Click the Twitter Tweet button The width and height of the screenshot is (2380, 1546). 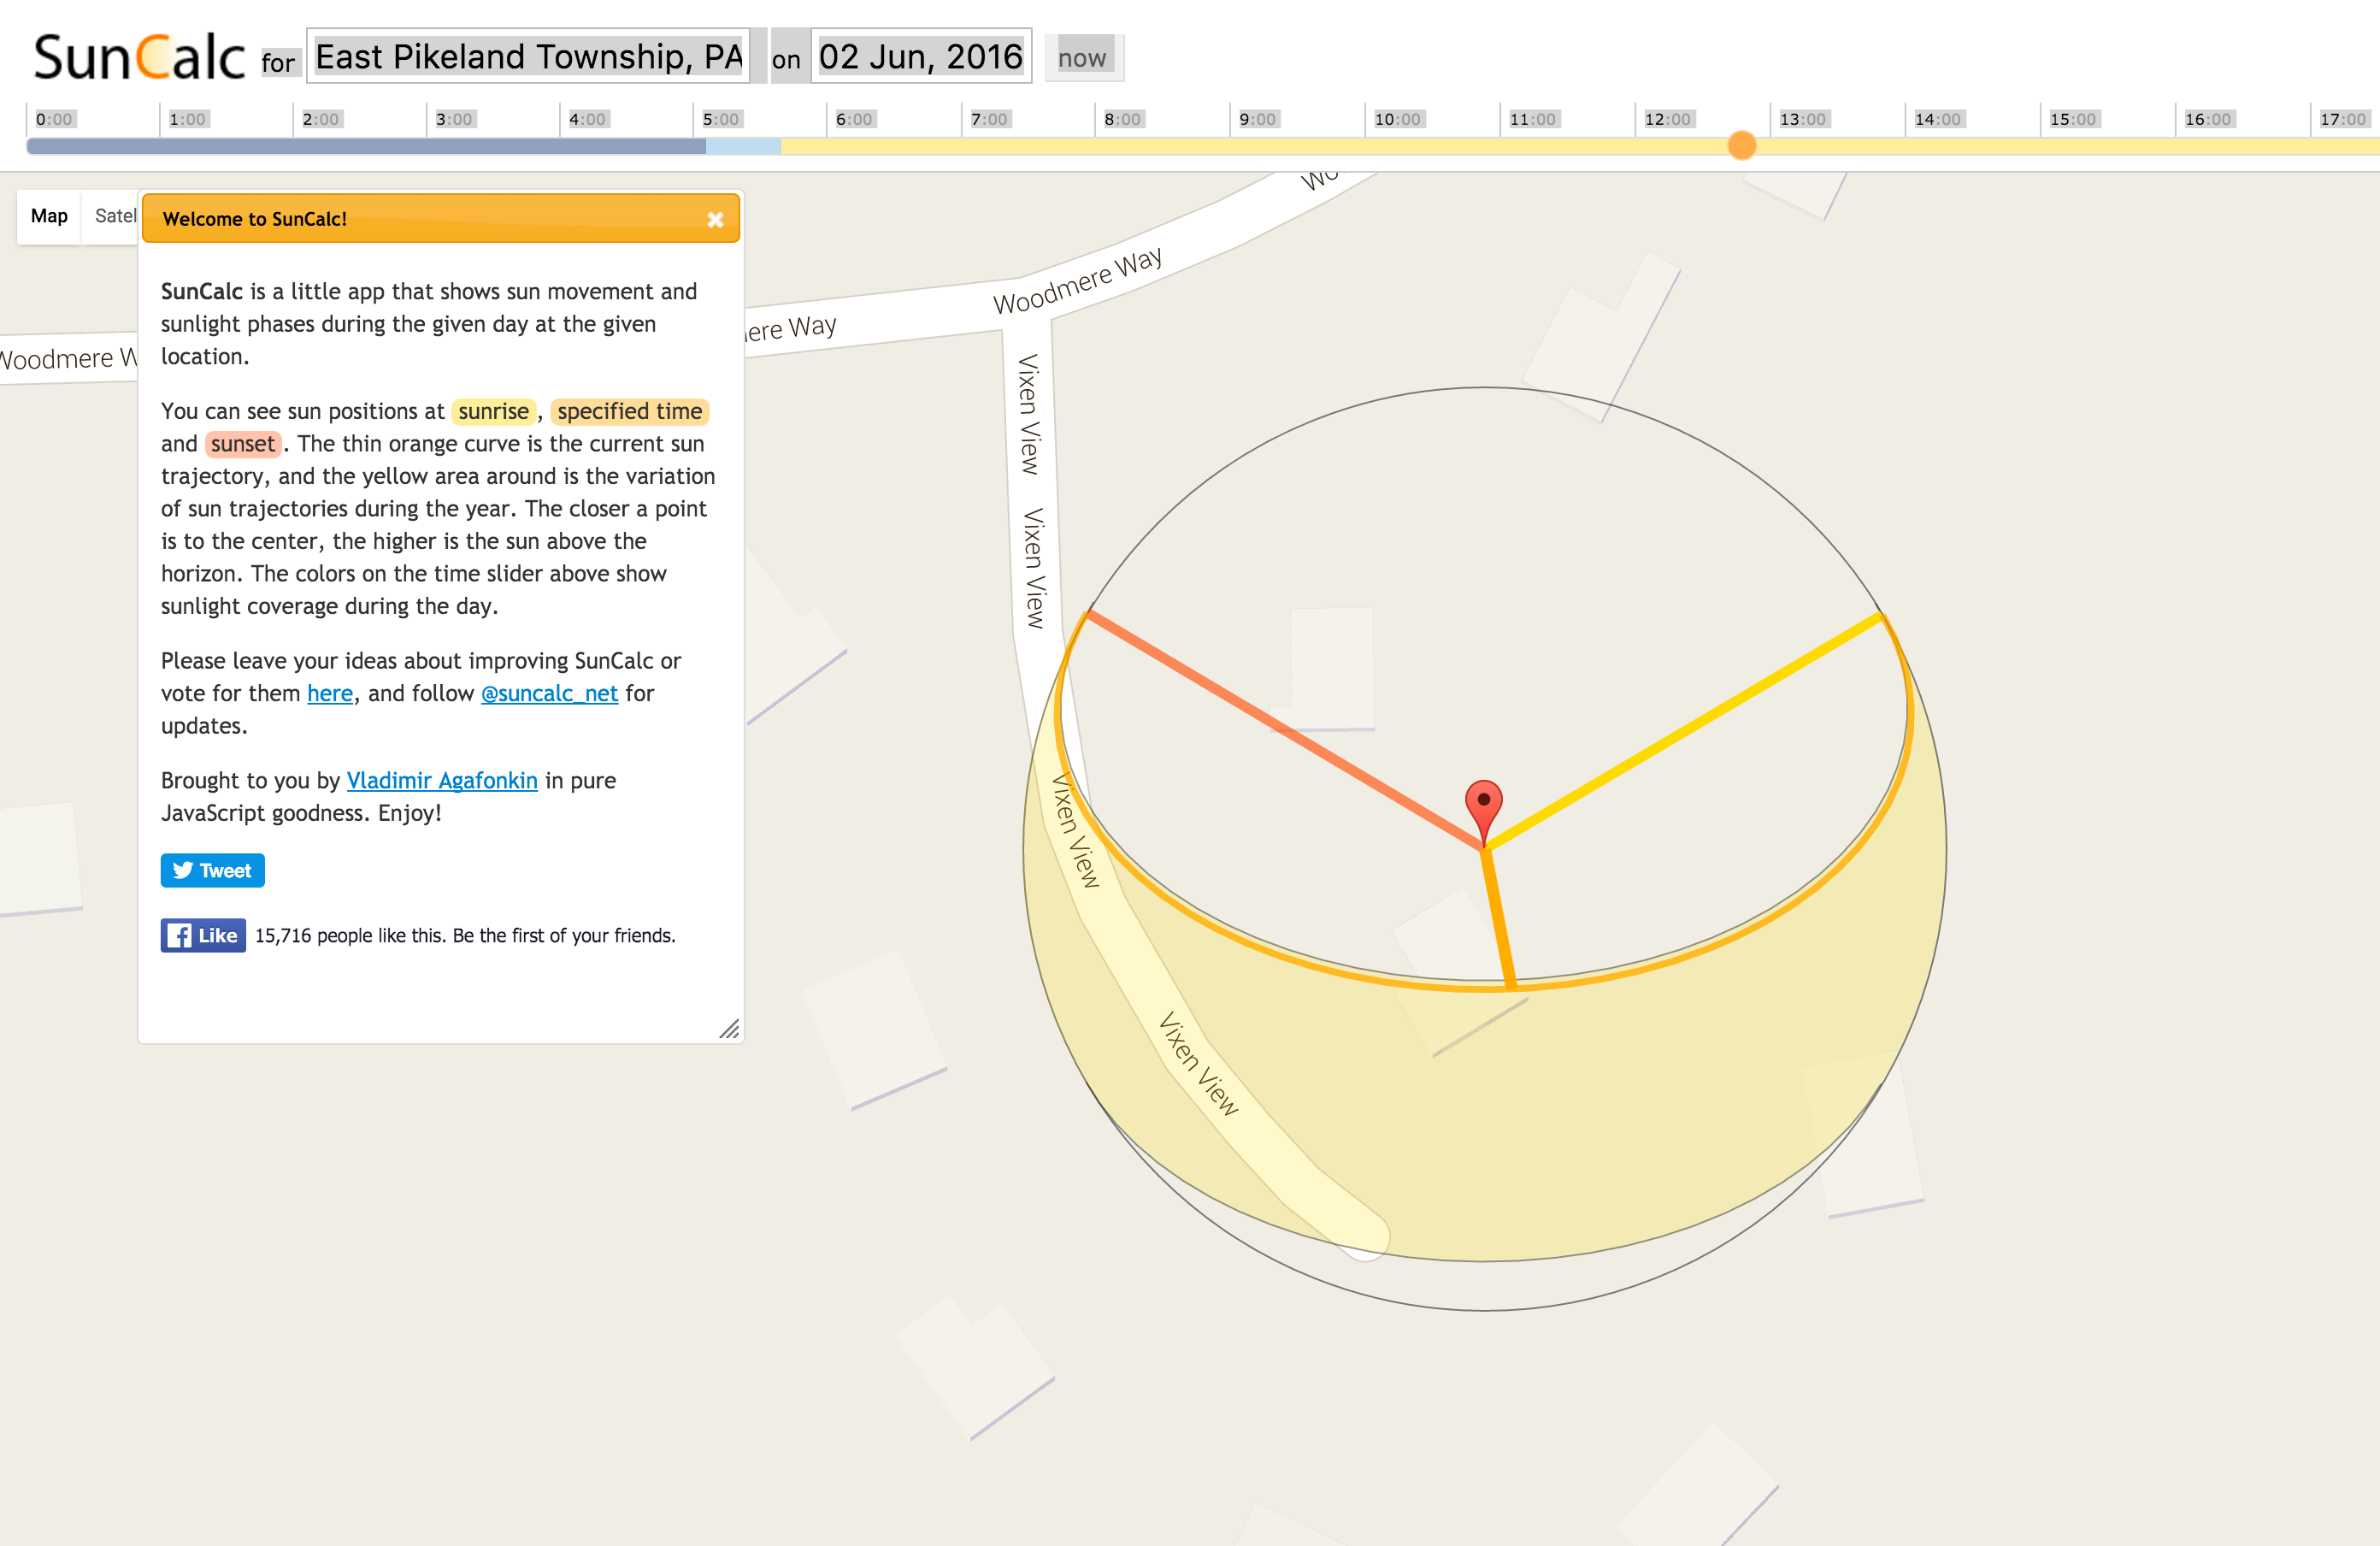[212, 870]
